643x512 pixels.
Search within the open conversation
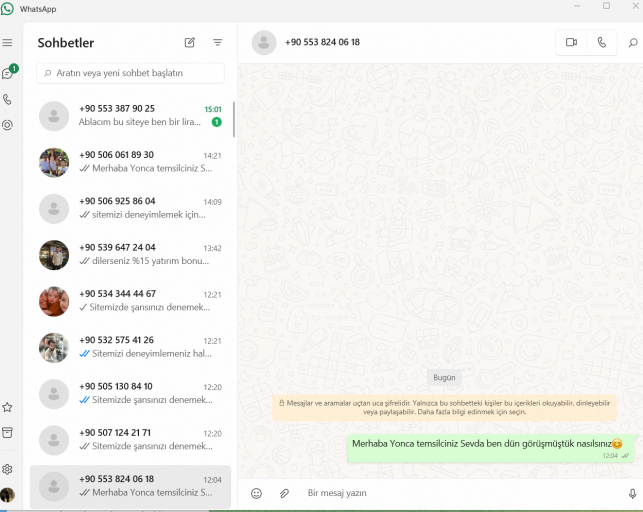point(633,43)
